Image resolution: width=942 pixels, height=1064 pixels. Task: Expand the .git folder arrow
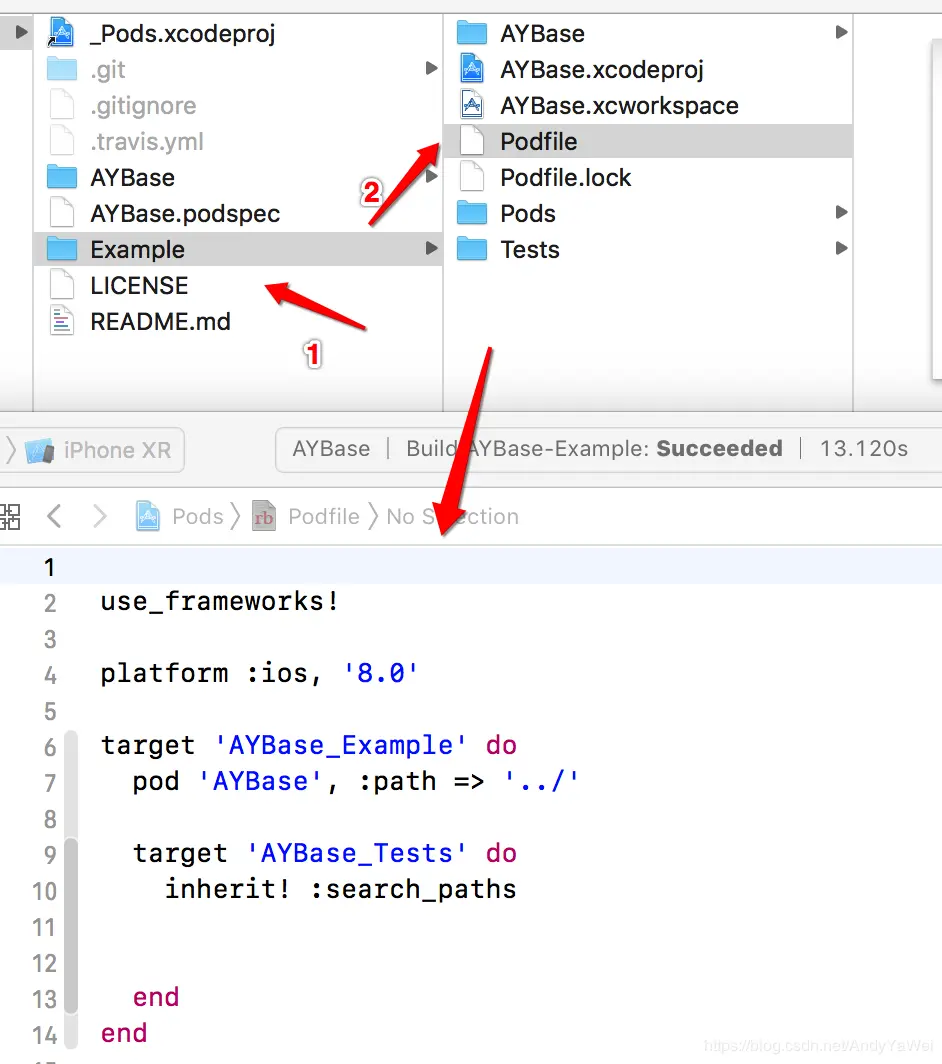click(431, 68)
